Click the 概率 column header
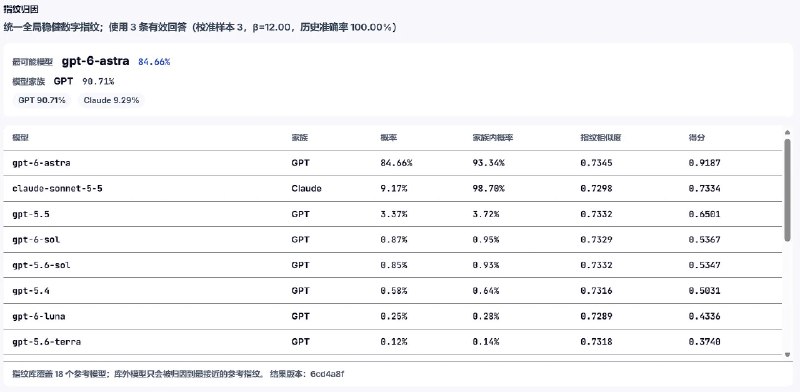Screen dimensions: 800x392 389,138
